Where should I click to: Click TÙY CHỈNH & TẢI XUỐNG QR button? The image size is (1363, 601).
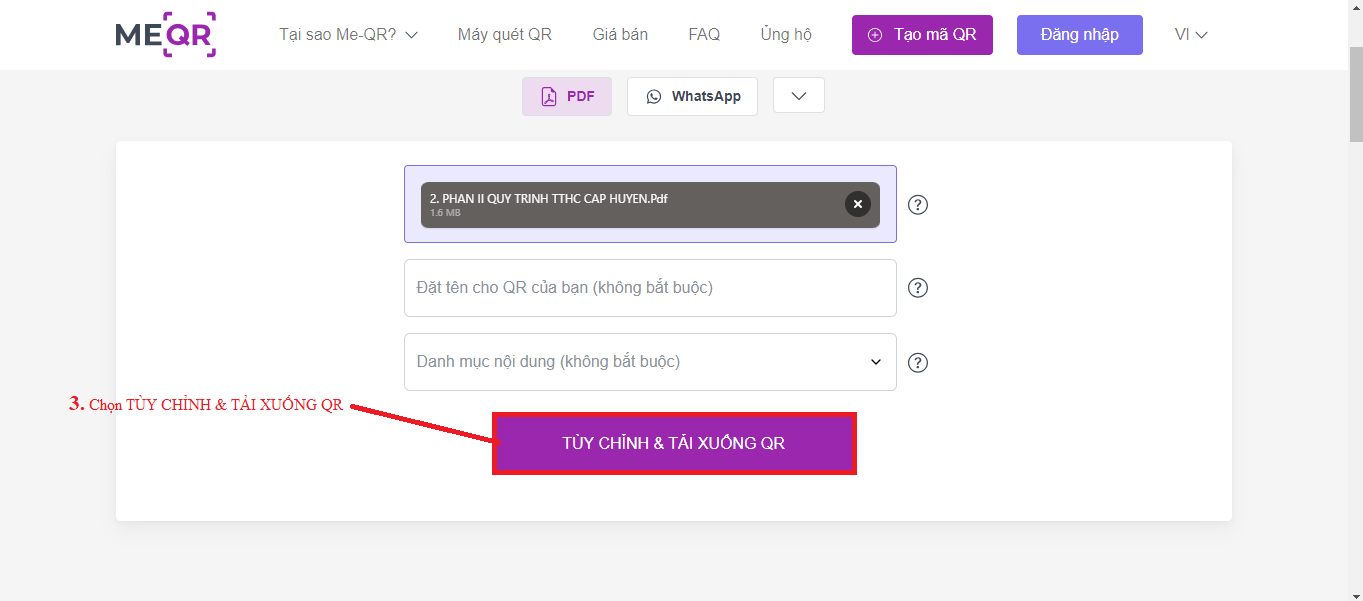coord(674,443)
